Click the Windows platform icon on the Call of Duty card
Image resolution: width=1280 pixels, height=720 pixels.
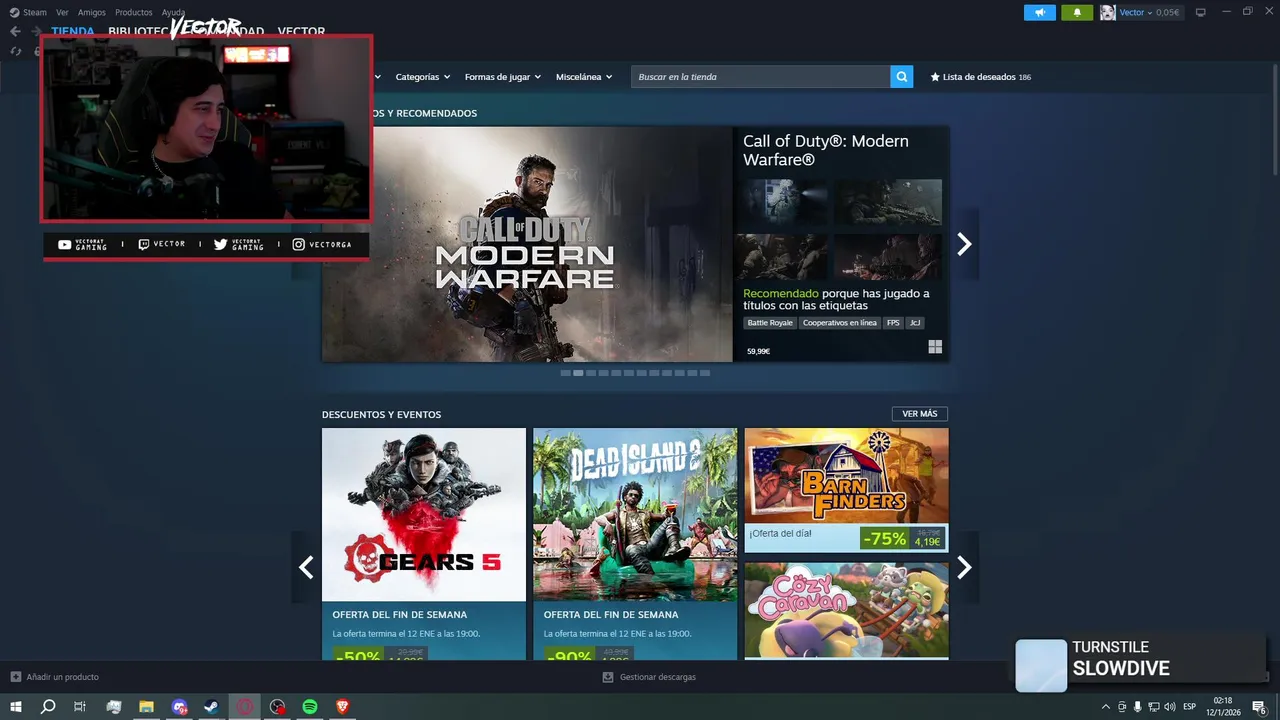(935, 347)
